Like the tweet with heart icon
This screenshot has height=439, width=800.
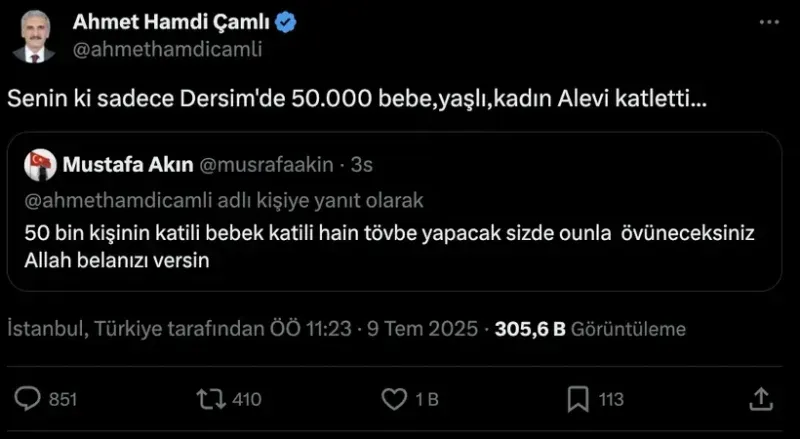395,399
